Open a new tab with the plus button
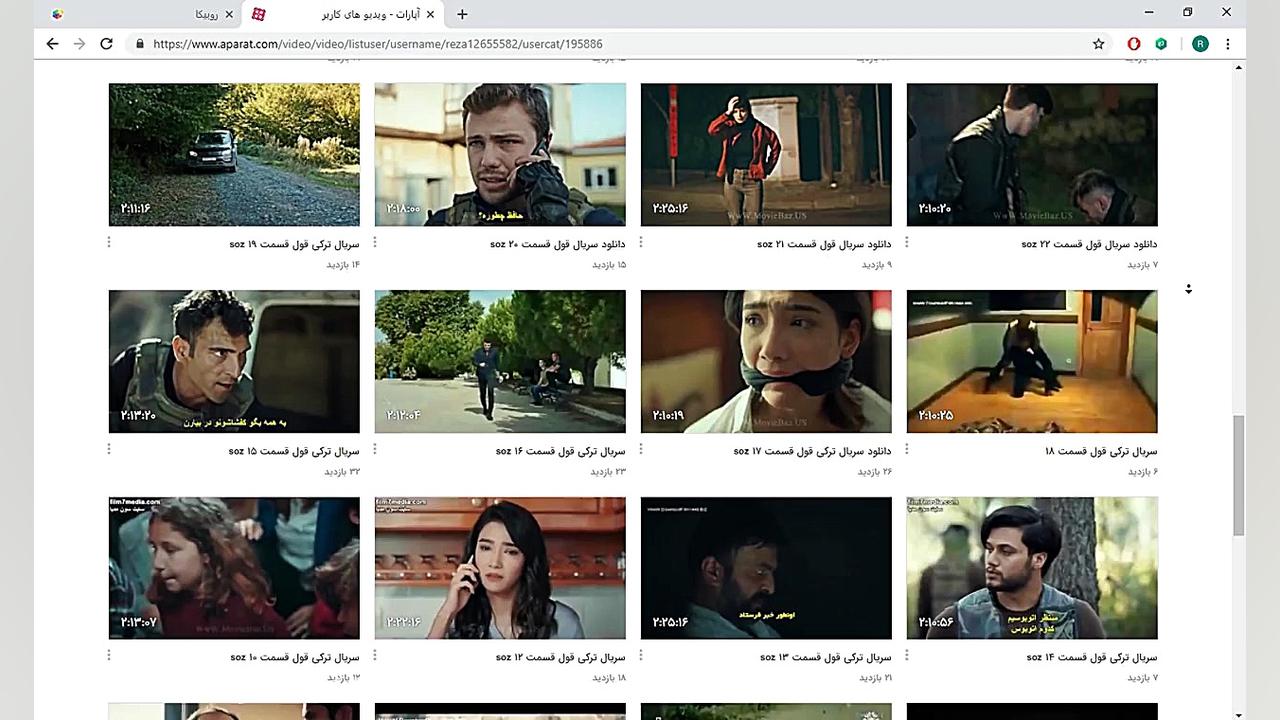The image size is (1280, 720). coord(461,14)
